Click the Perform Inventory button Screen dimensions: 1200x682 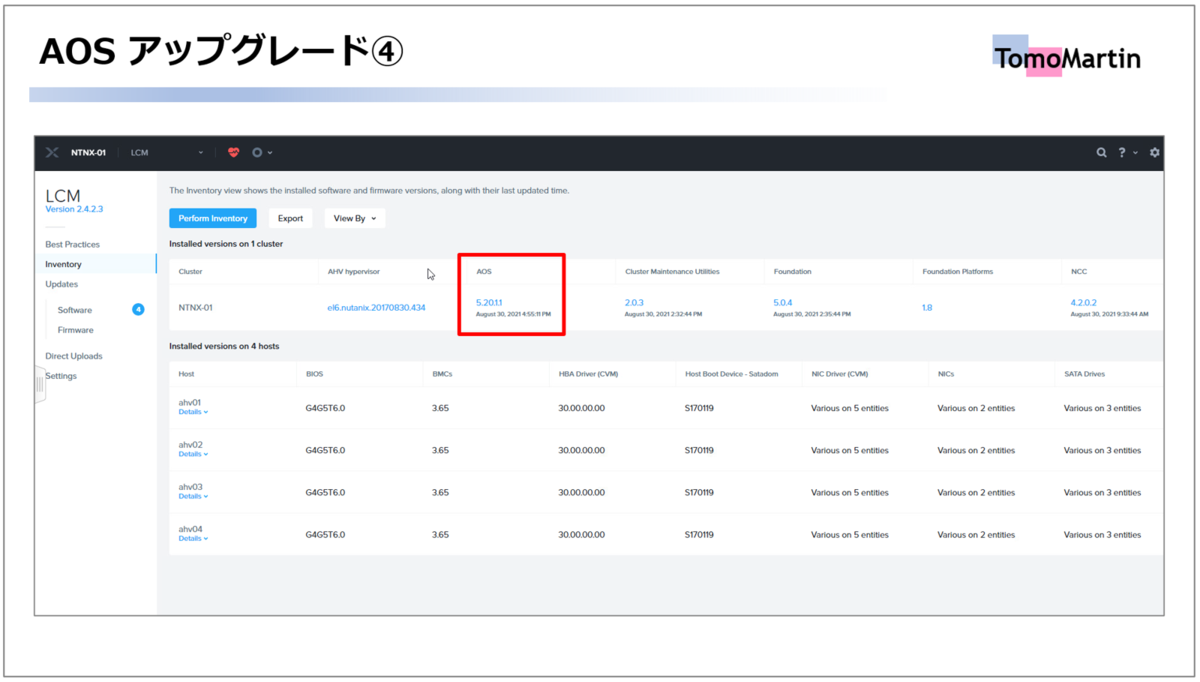tap(213, 218)
